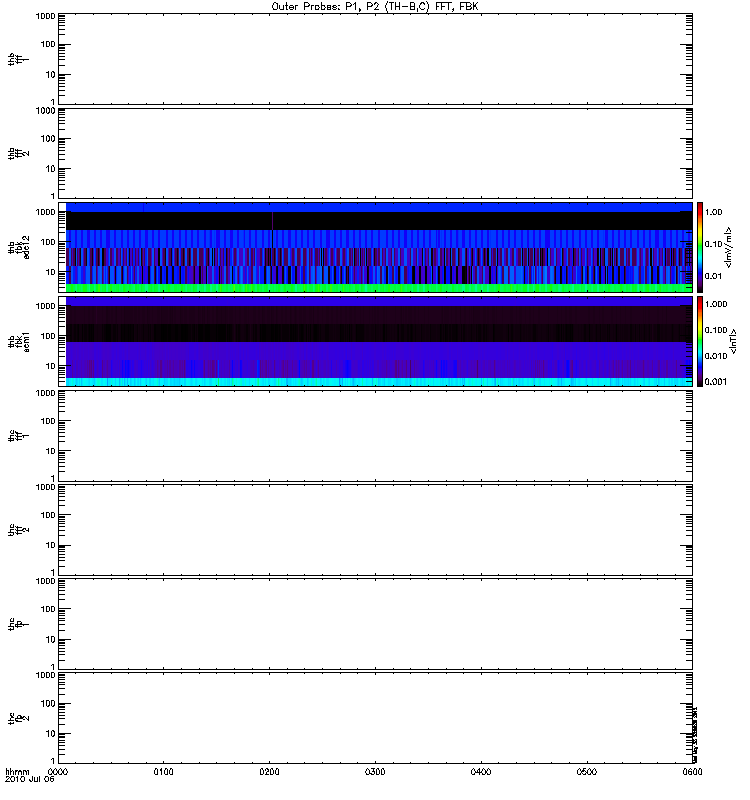Click the '0.001' value on scm1 color bar
Screen dimensions: 750x800
pyautogui.click(x=716, y=382)
